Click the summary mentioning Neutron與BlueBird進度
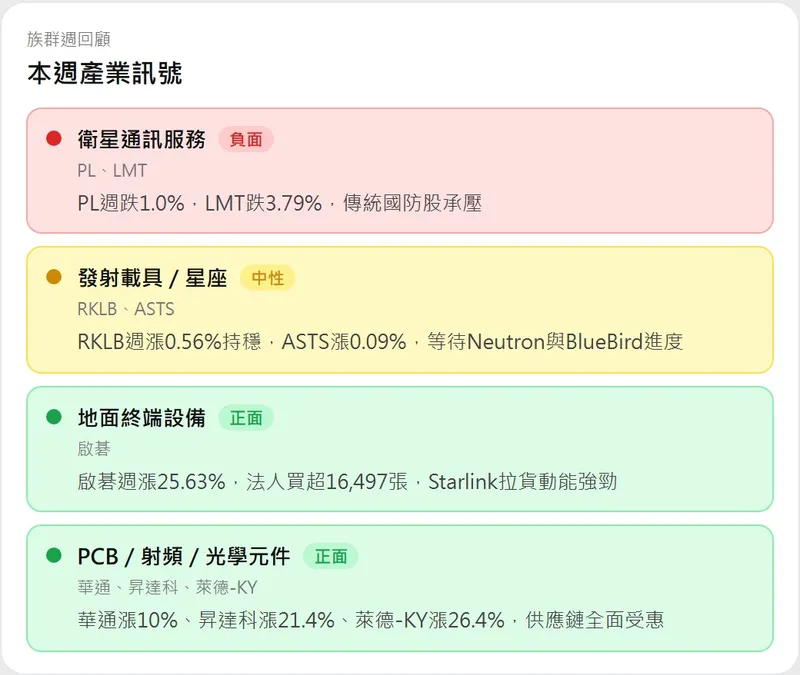 pyautogui.click(x=379, y=342)
